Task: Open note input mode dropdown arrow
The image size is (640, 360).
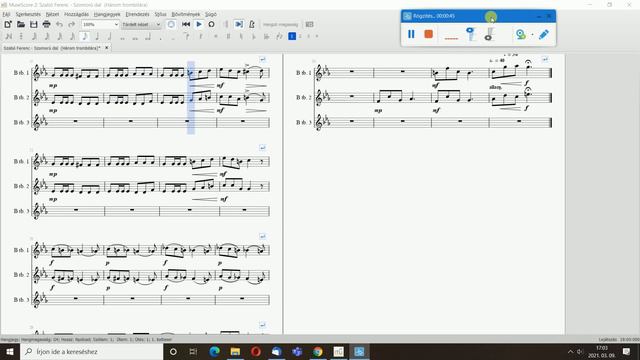Action: pos(21,36)
